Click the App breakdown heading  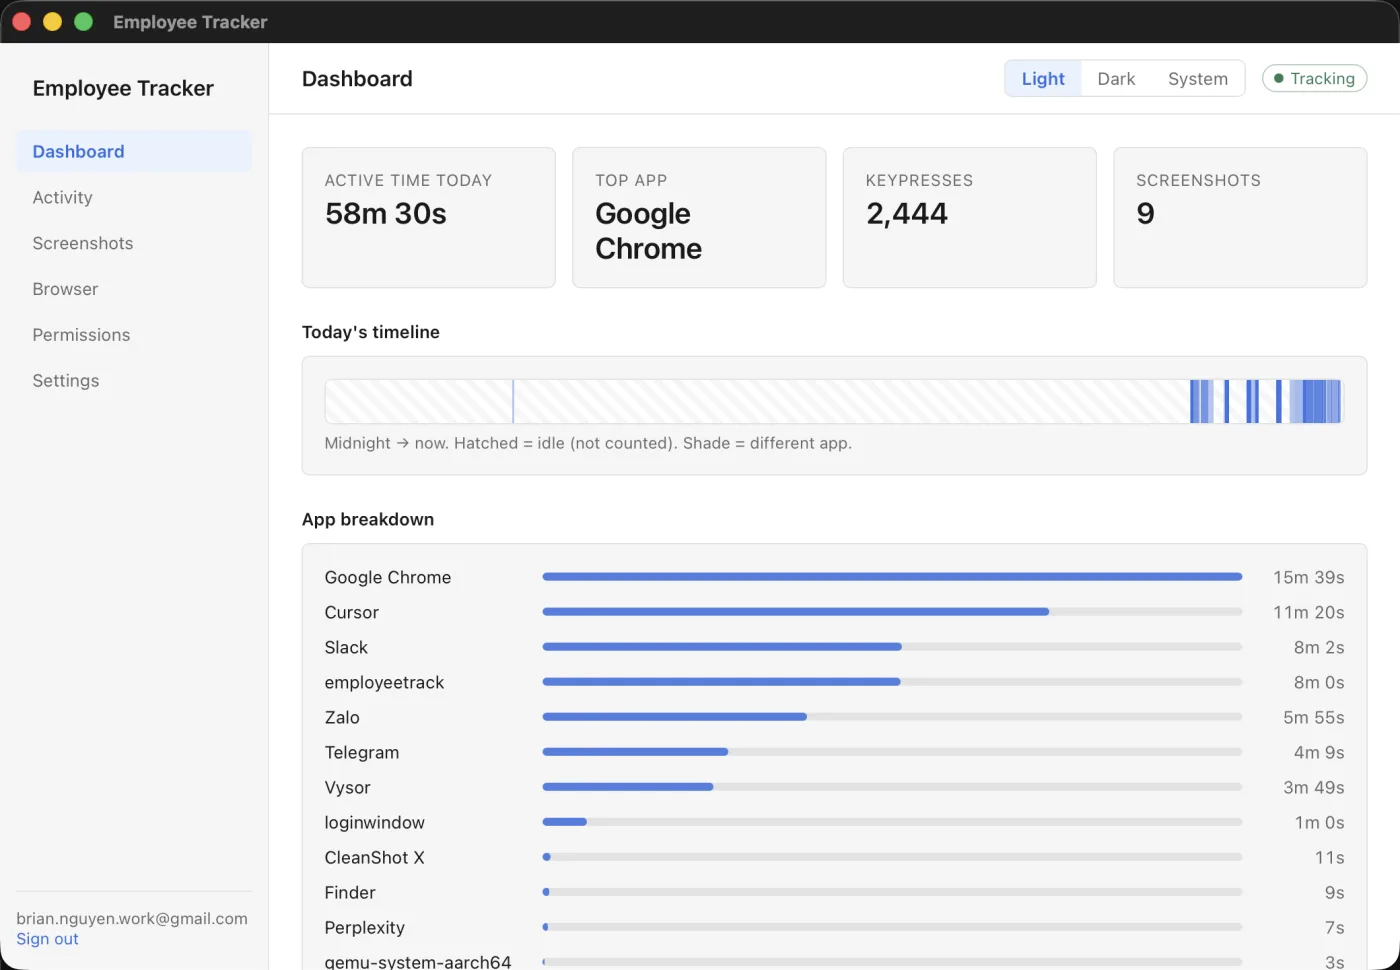pyautogui.click(x=368, y=519)
